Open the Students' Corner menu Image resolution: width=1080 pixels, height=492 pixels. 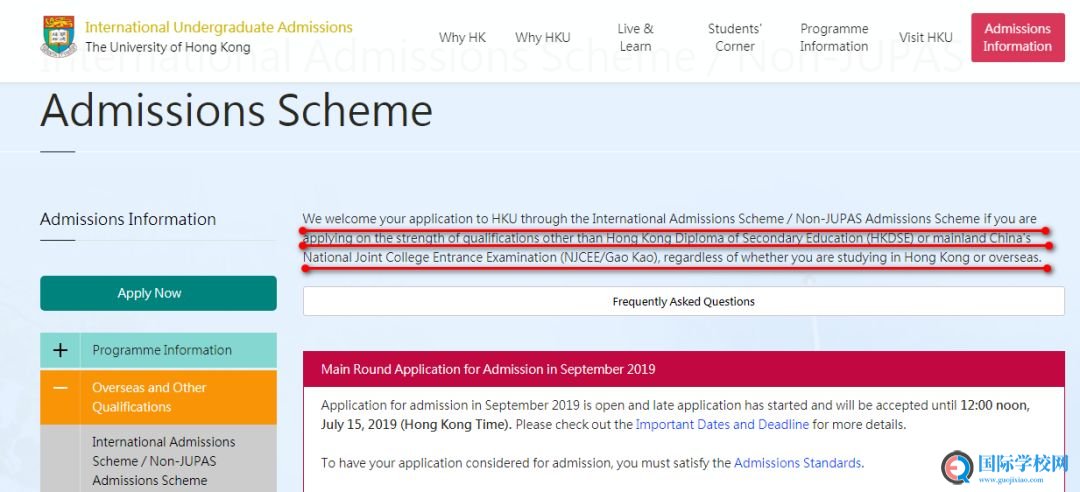[x=735, y=37]
